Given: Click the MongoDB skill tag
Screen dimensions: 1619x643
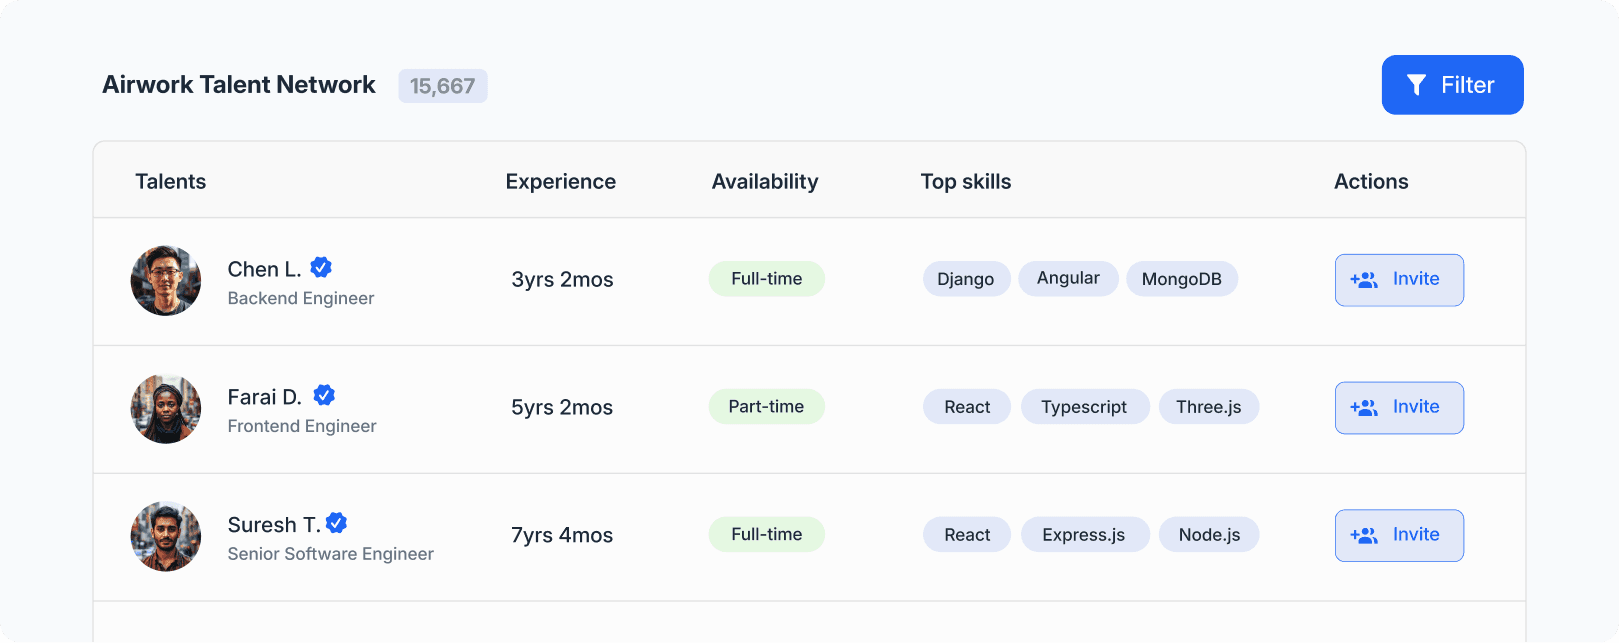Looking at the screenshot, I should [1182, 279].
